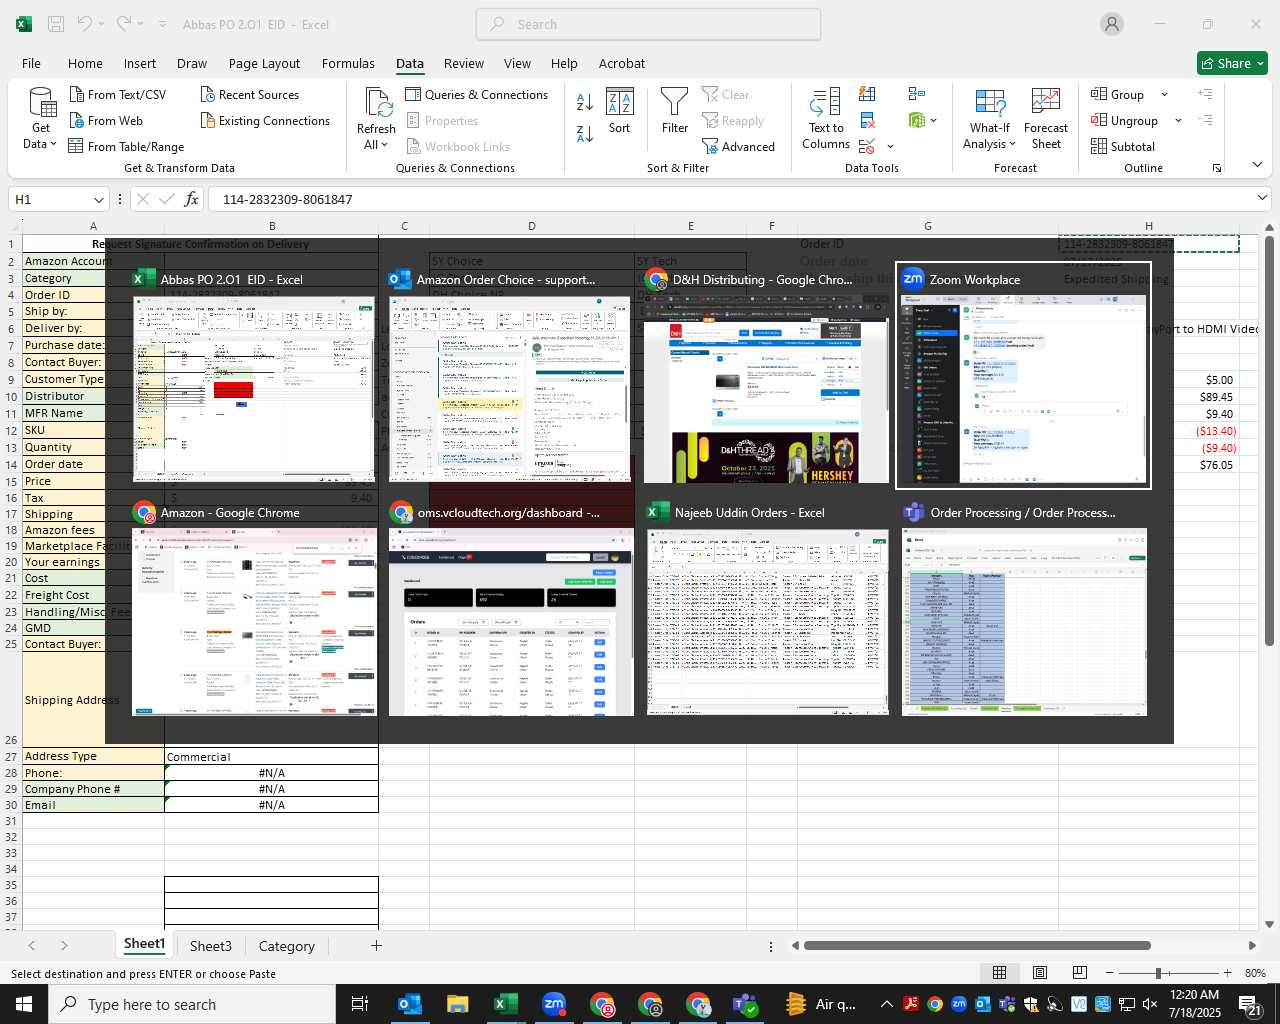Open Advanced filter options

point(738,146)
